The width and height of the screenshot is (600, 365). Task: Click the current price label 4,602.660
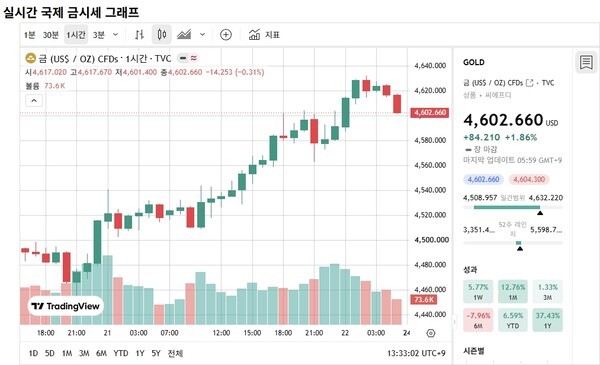click(430, 112)
